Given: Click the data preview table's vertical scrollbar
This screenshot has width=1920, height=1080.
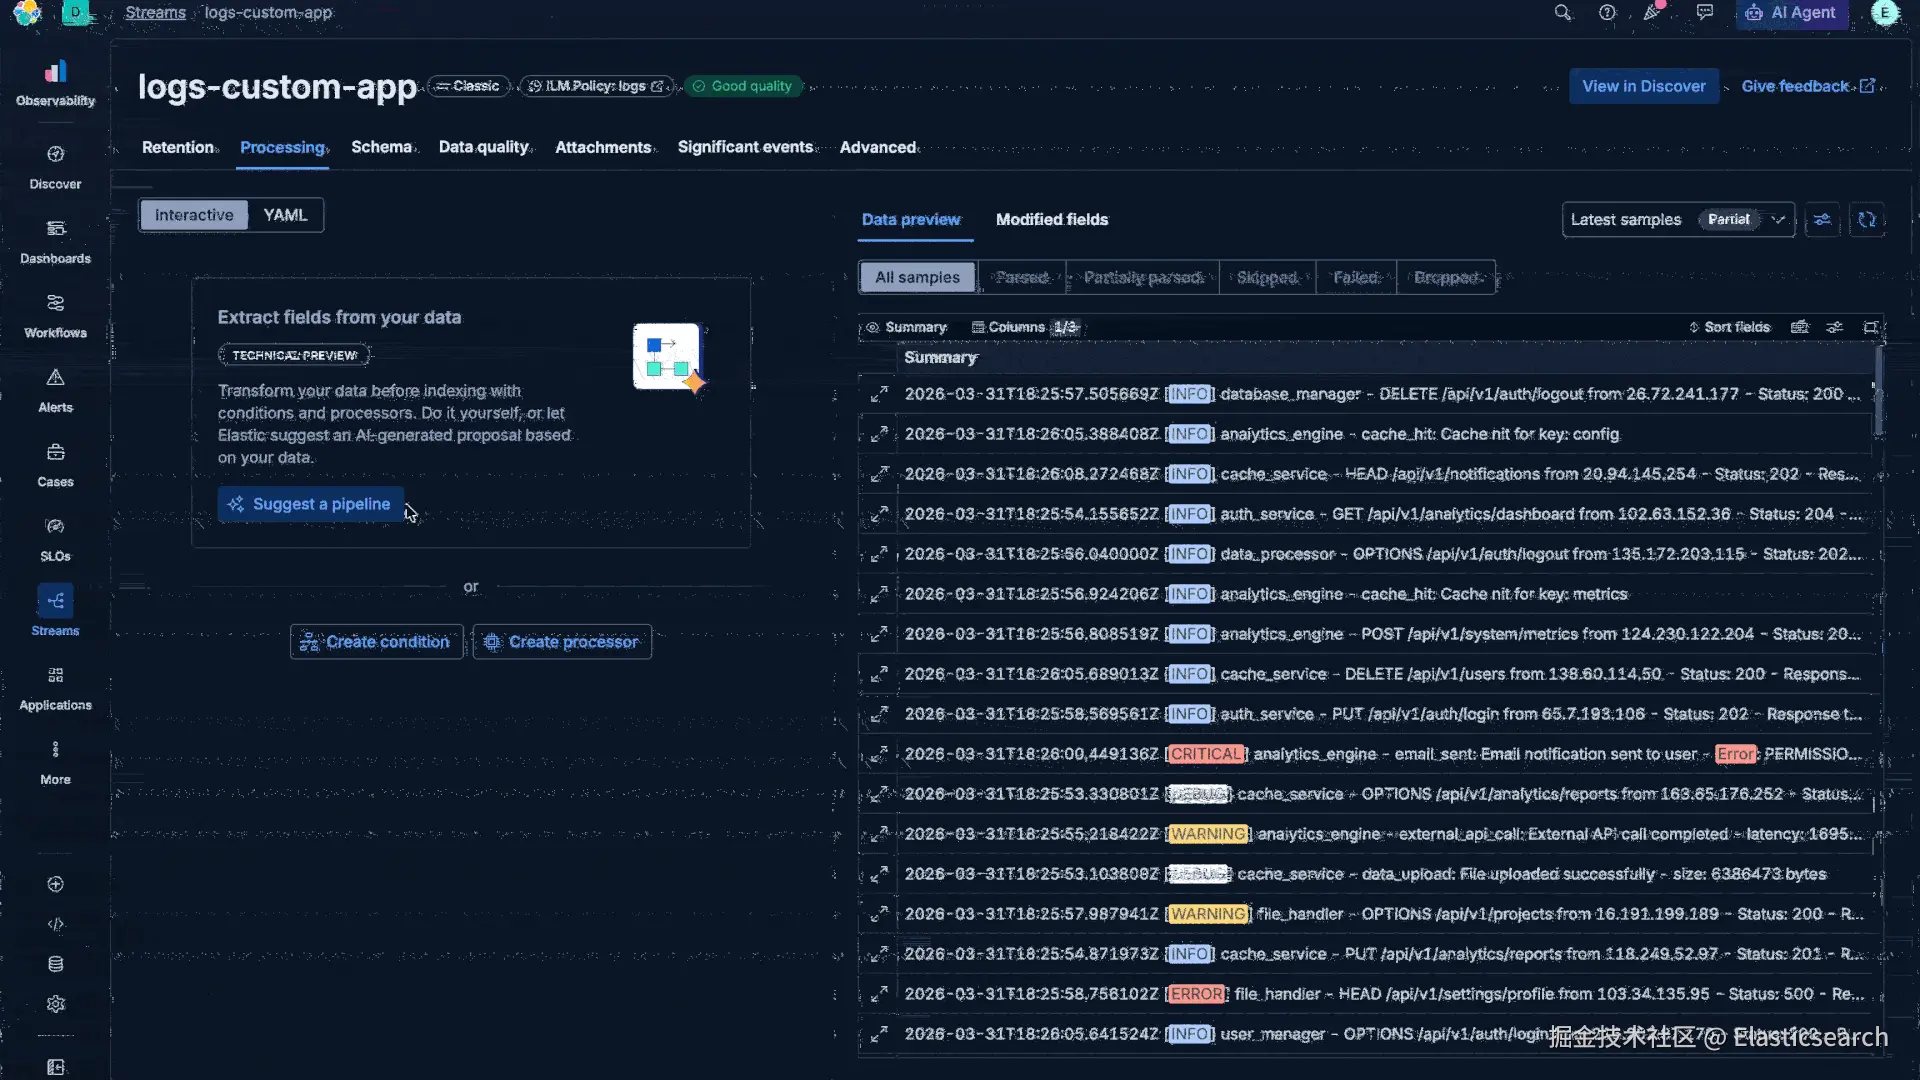Looking at the screenshot, I should [1879, 390].
